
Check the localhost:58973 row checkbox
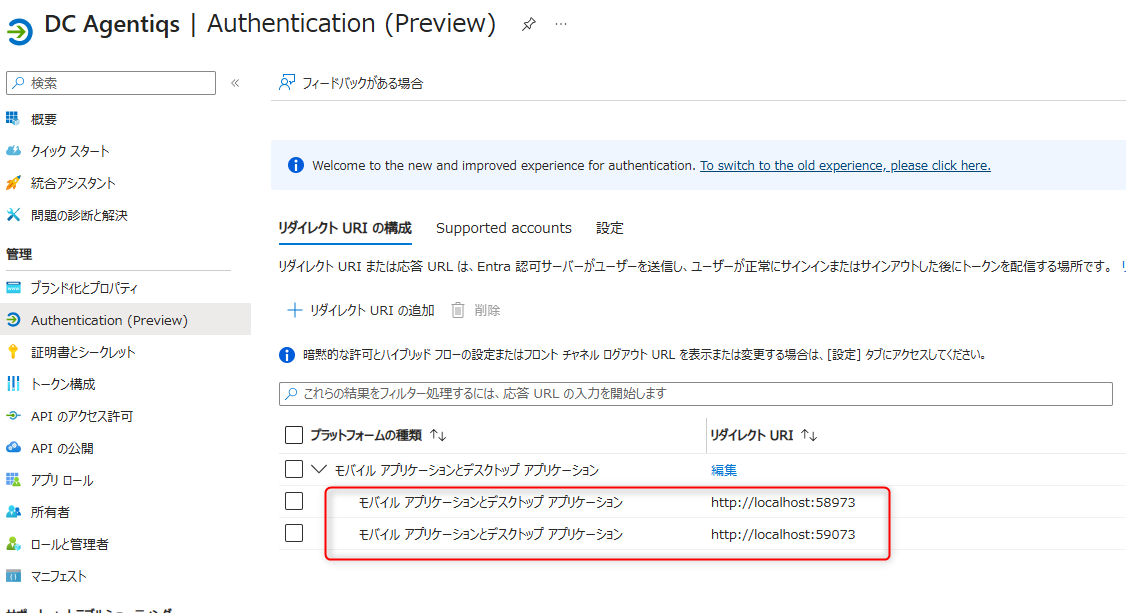coord(294,501)
